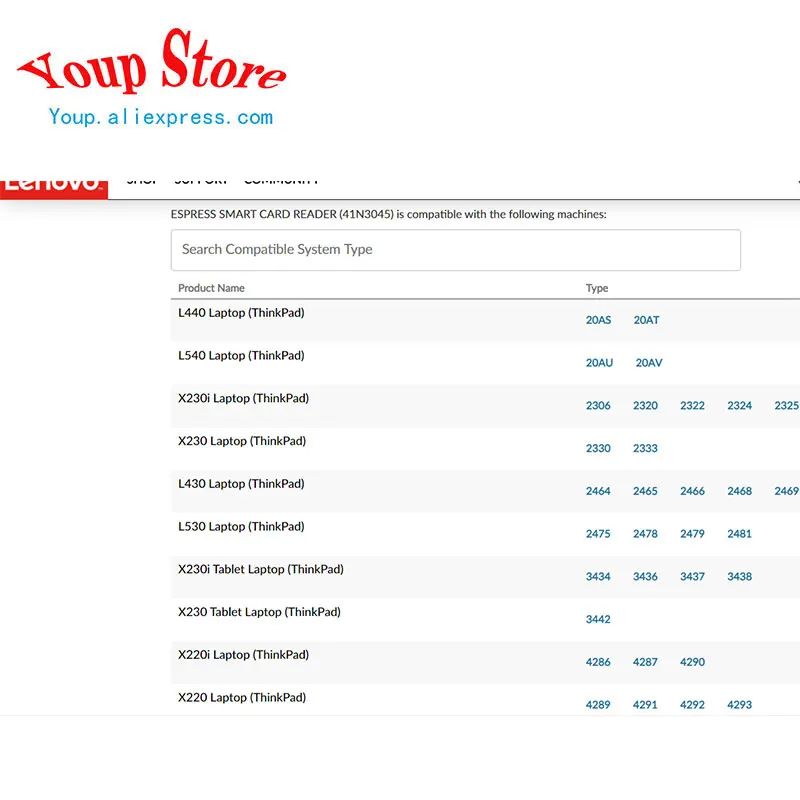Viewport: 800px width, 800px height.
Task: Open type 4293 for X220 Laptop
Action: (739, 706)
